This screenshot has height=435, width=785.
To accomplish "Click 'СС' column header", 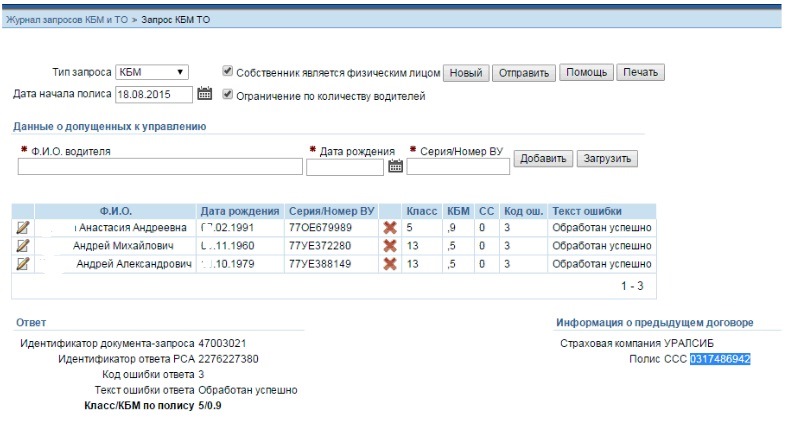I will click(x=487, y=211).
